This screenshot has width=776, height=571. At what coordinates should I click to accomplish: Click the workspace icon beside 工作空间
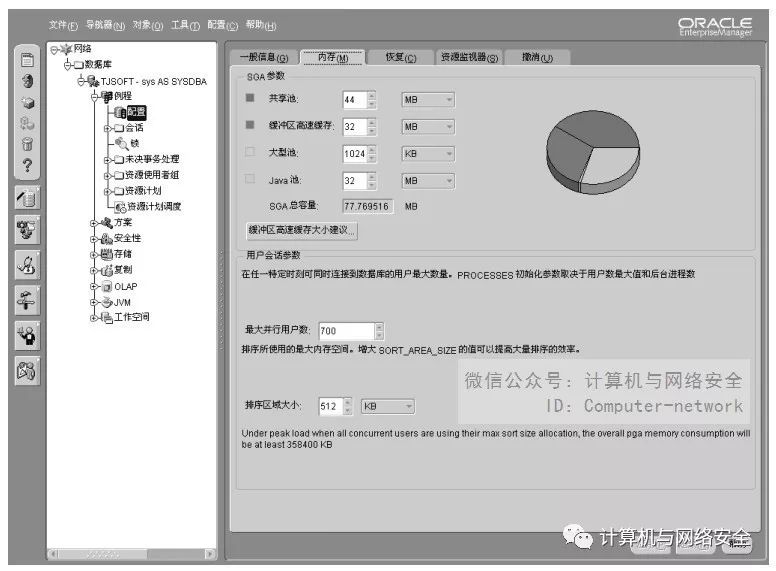click(106, 318)
